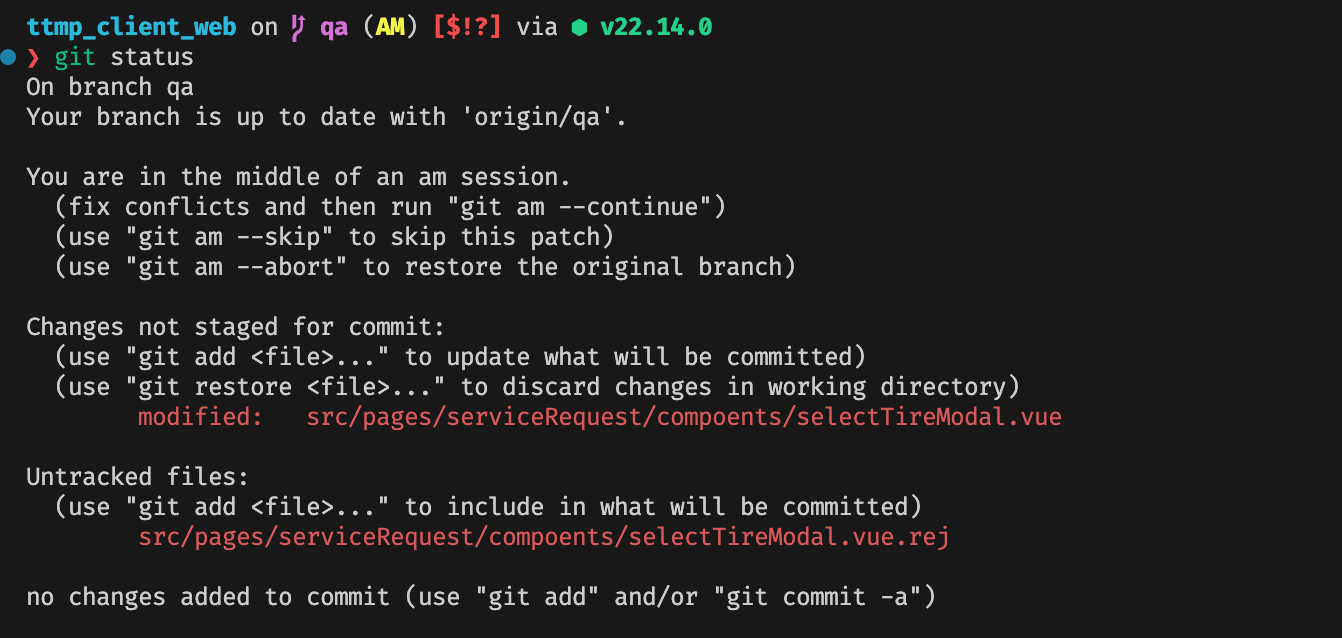1342x638 pixels.
Task: Click the "Untracked files:" heading
Action: 138,477
